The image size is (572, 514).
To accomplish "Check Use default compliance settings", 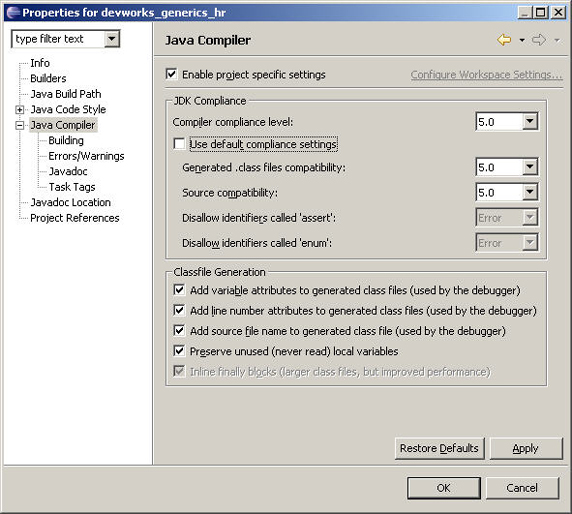I will tap(179, 144).
